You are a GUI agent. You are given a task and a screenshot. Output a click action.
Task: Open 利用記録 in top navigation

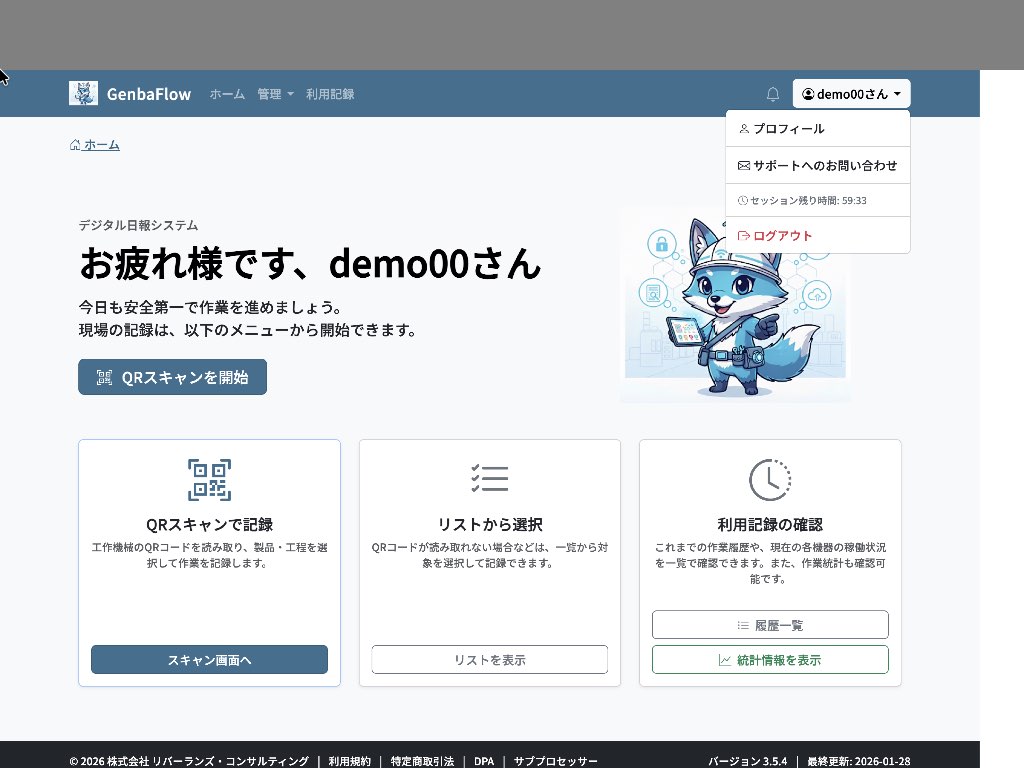[x=330, y=94]
